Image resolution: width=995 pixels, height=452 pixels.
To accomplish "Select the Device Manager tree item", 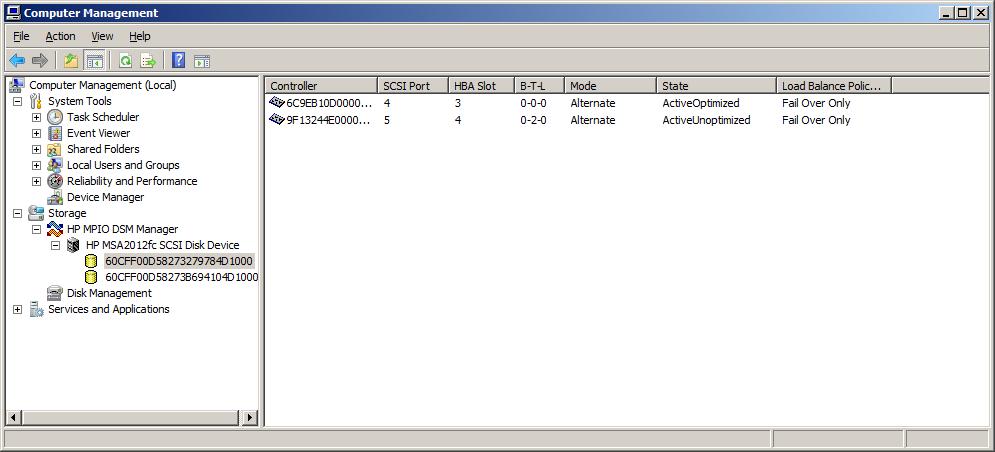I will coord(105,197).
